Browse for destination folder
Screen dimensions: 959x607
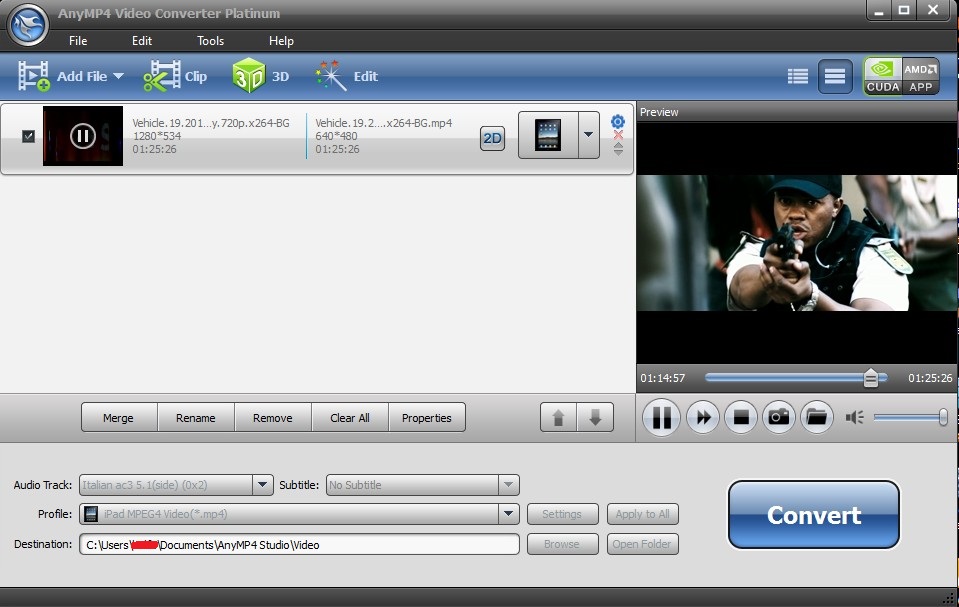[x=562, y=544]
